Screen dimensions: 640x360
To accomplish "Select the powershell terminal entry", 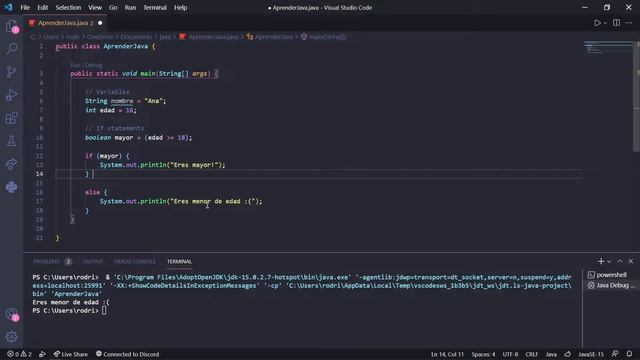I will (611, 275).
